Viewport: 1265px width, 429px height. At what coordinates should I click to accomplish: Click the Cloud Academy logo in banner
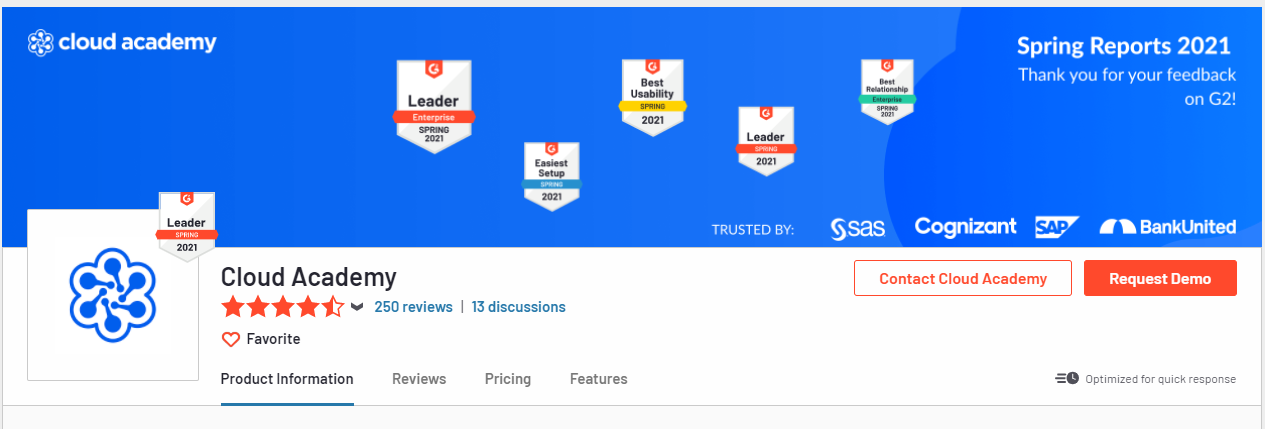click(122, 42)
